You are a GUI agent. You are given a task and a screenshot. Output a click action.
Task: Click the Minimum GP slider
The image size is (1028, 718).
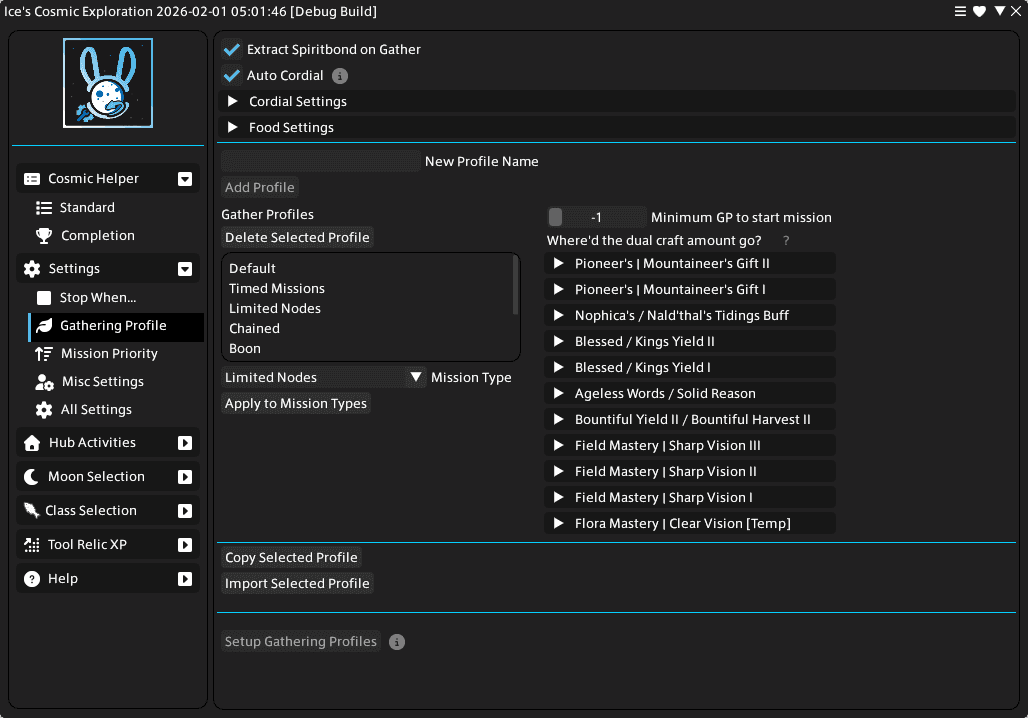[596, 217]
